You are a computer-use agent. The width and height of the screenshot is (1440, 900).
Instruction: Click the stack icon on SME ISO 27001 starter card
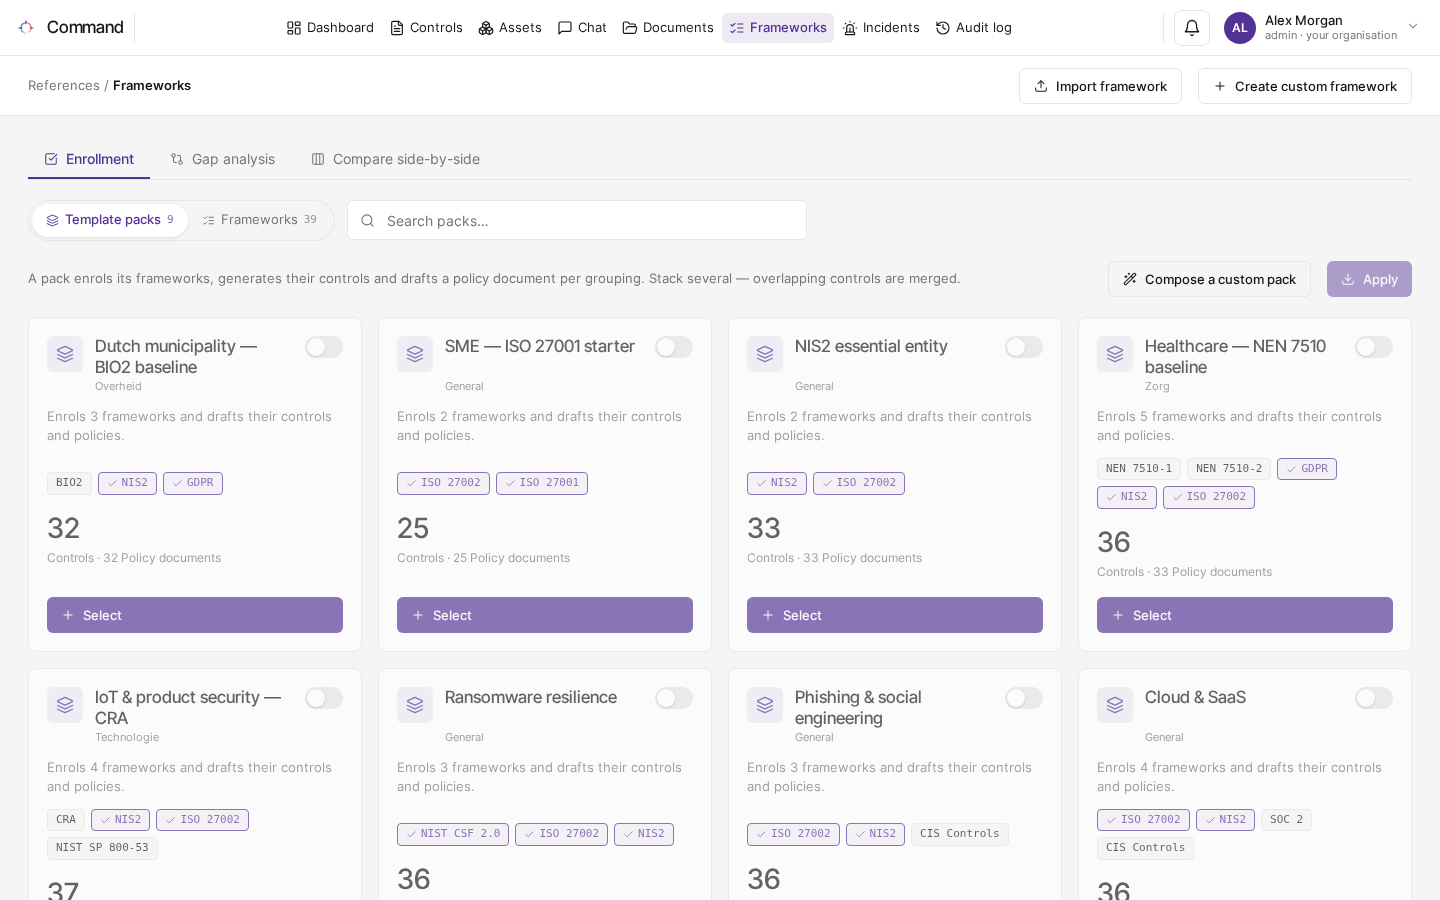coord(415,354)
